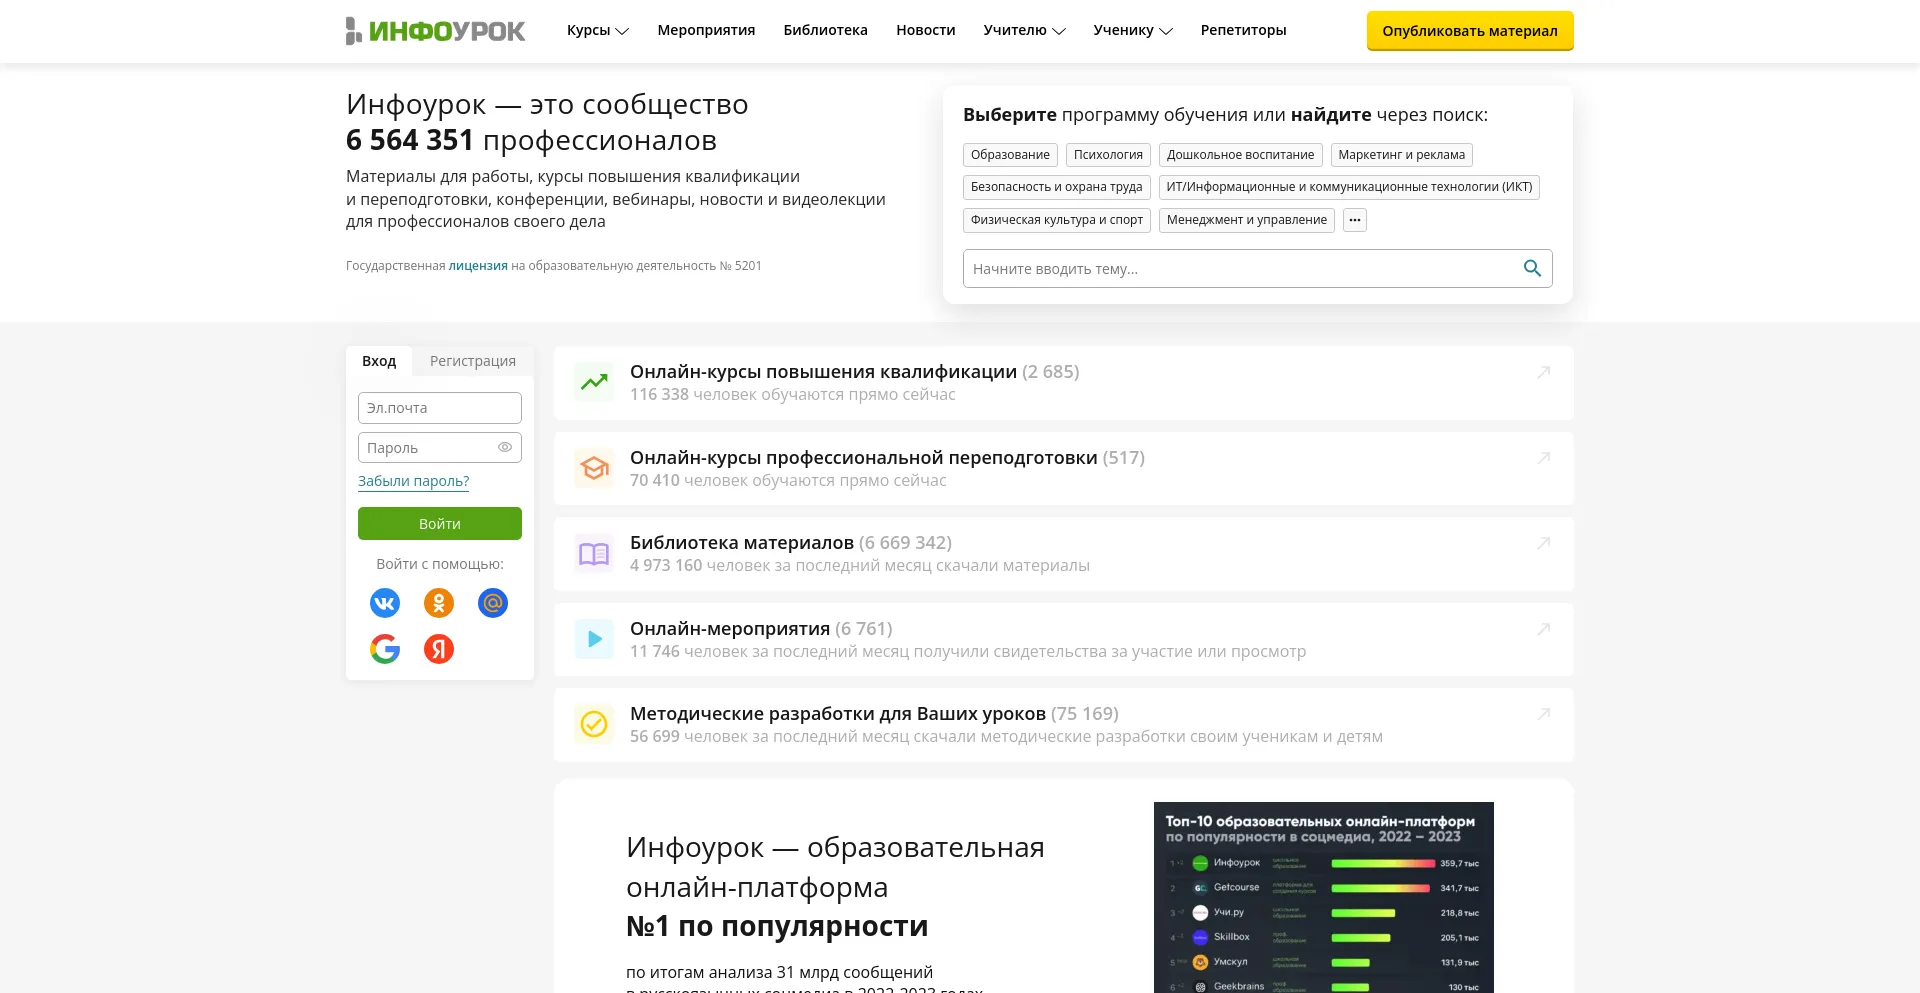This screenshot has width=1920, height=993.
Task: Select the Образование category tag
Action: point(1010,155)
